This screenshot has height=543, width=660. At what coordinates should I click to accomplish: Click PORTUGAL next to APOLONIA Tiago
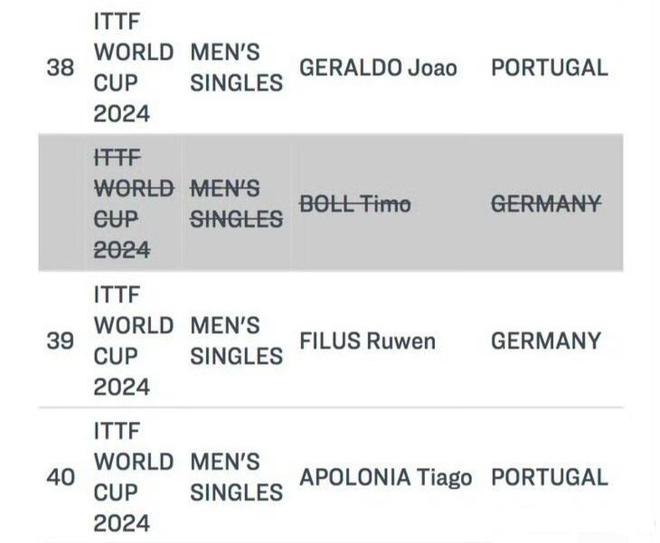point(549,477)
